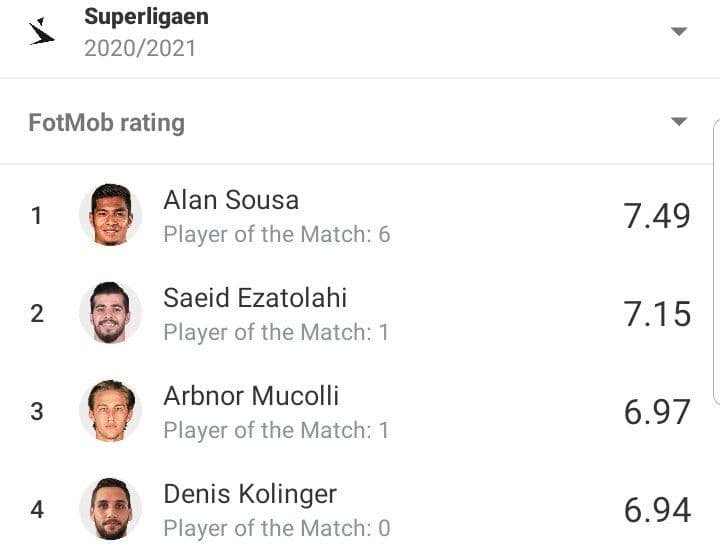Select the Alan Sousa name link

coord(231,200)
